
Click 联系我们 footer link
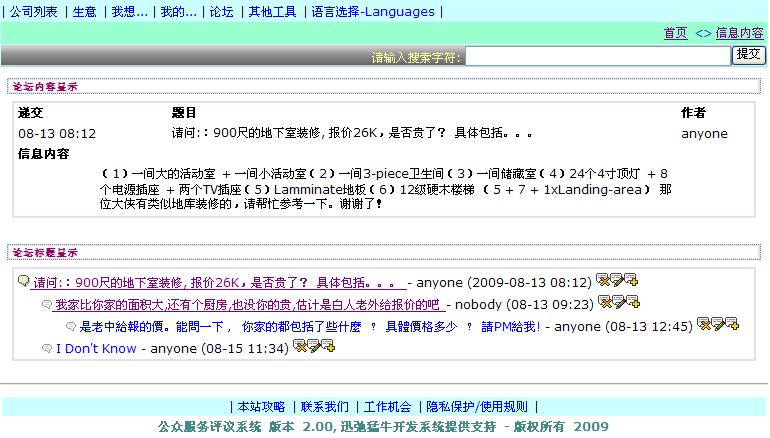[325, 407]
